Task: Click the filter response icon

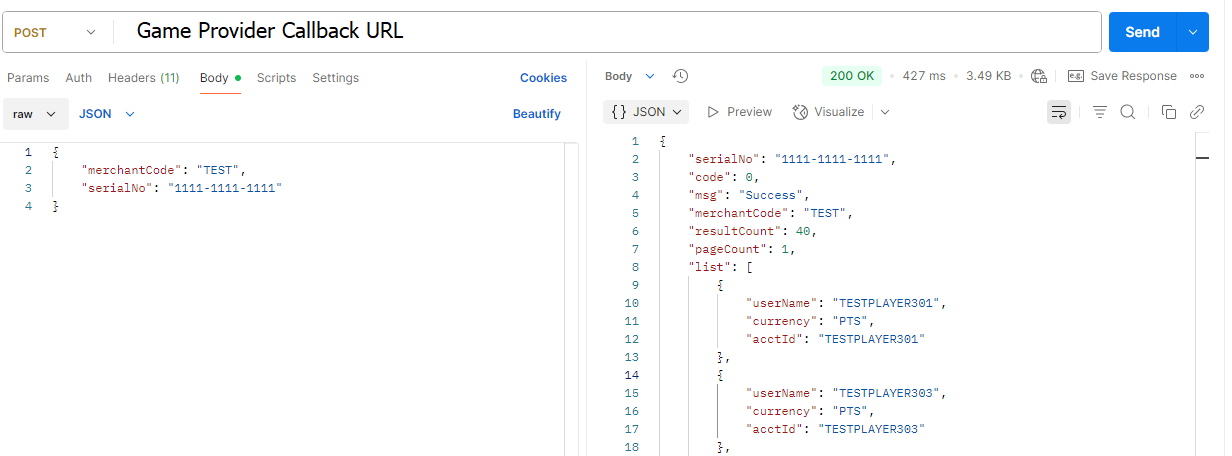Action: click(1099, 112)
